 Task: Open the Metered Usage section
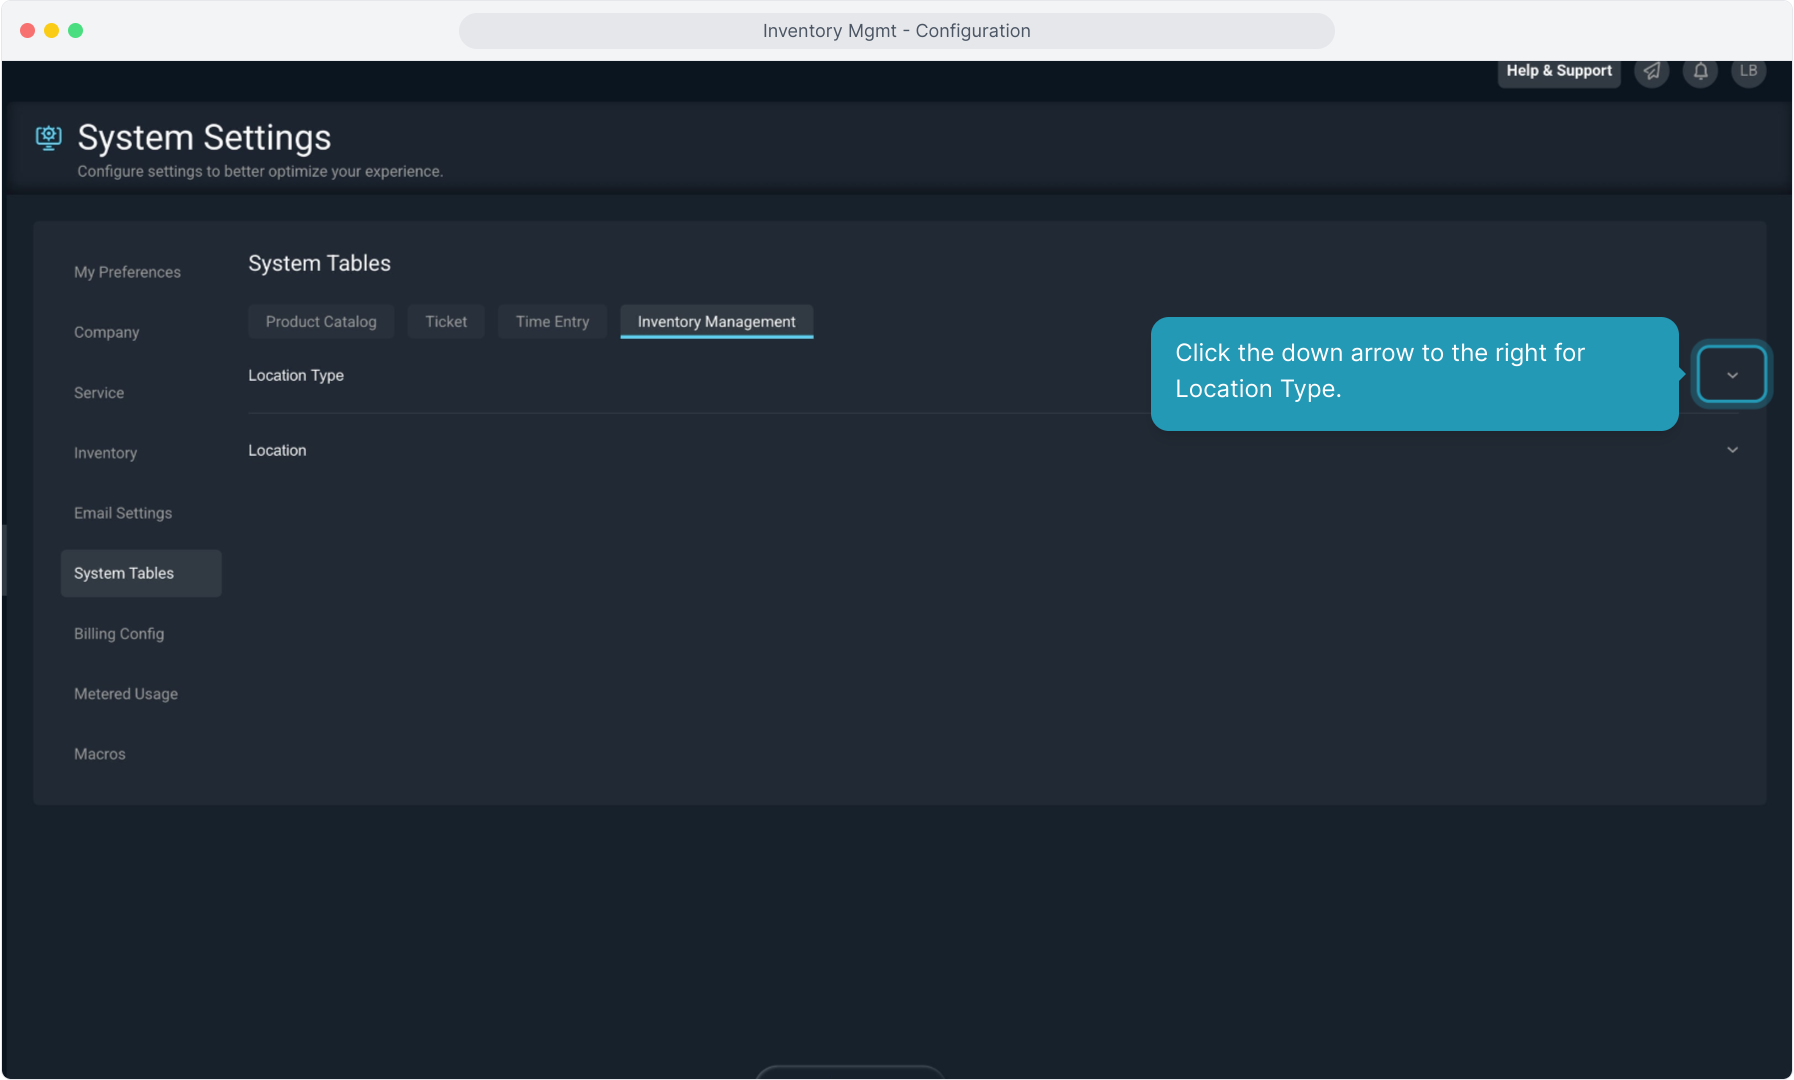pos(126,694)
